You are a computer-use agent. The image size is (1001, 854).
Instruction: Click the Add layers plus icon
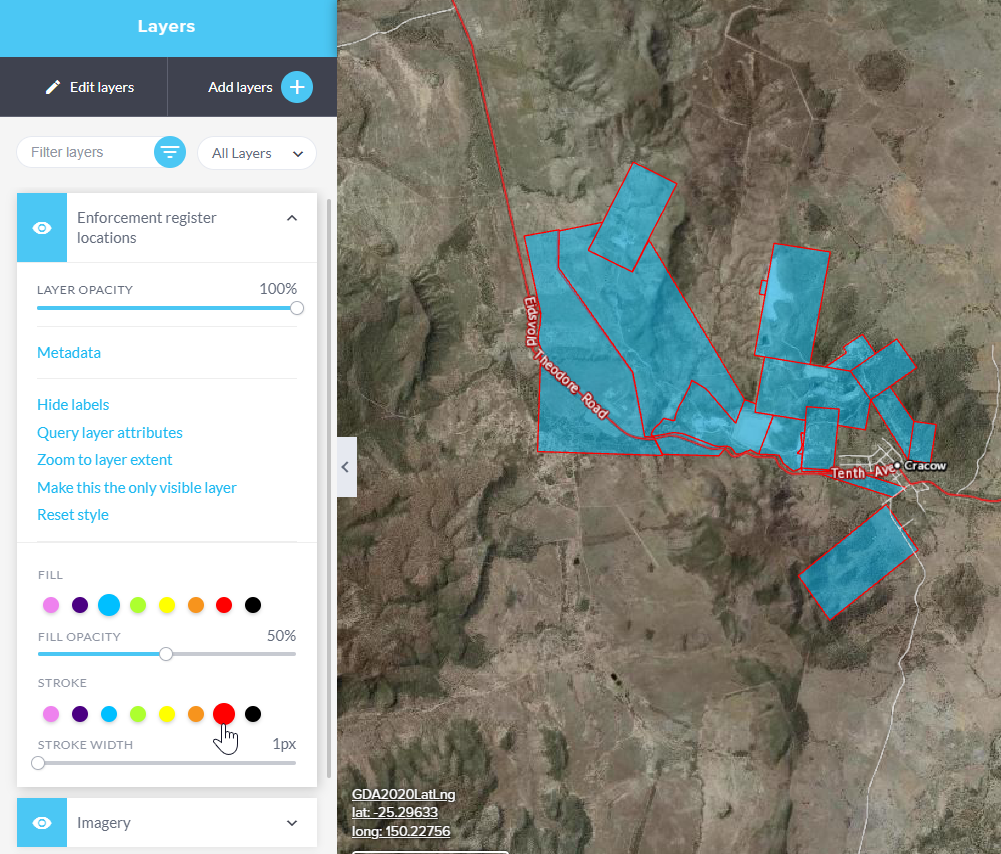[296, 87]
